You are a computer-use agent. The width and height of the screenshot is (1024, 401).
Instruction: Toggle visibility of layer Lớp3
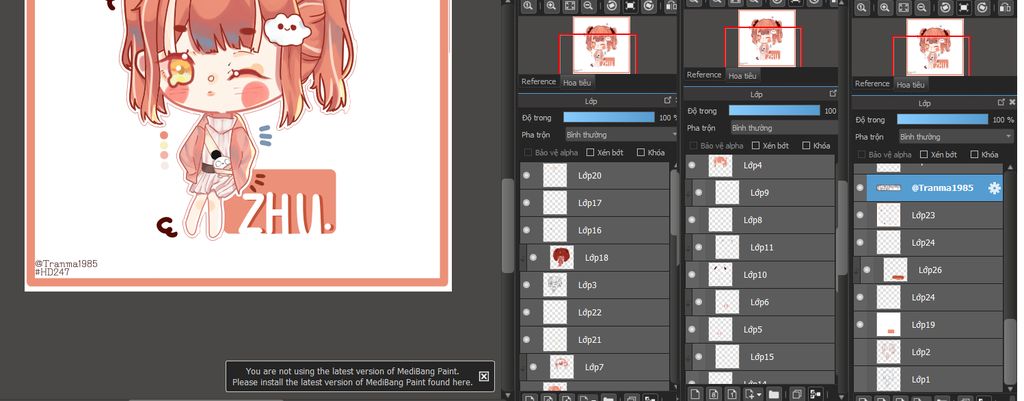click(x=526, y=285)
